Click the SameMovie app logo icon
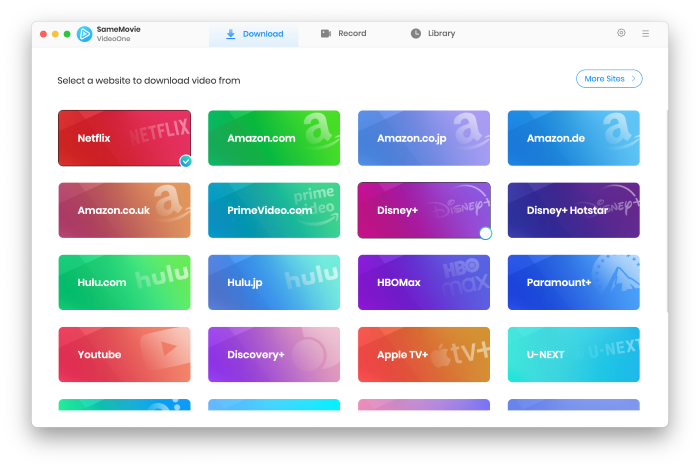The height and width of the screenshot is (469, 700). [84, 34]
